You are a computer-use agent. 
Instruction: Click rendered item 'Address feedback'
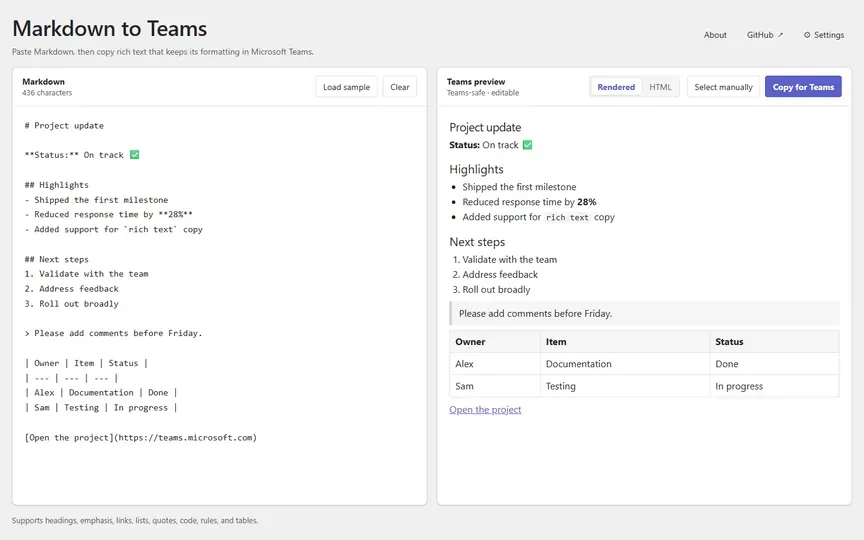[x=500, y=274]
